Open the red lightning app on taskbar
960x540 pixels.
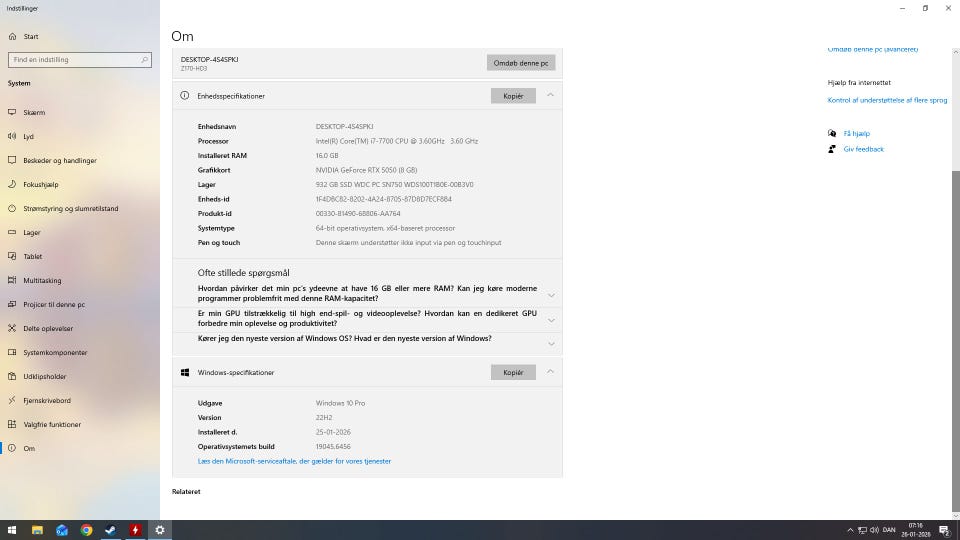(x=135, y=530)
